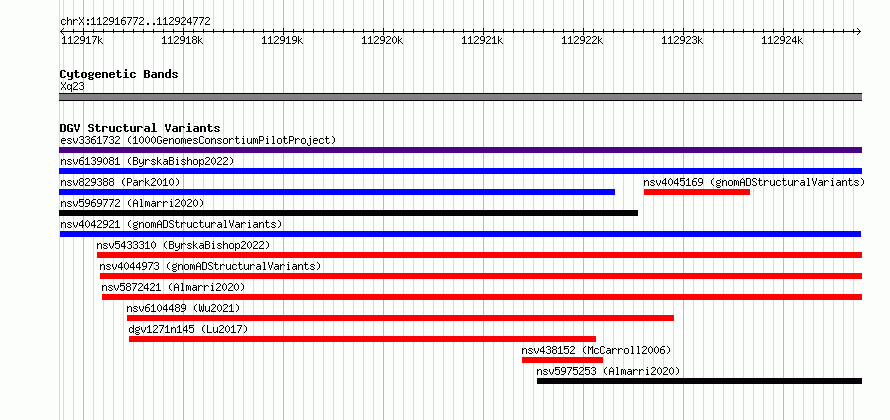Click the esv3361732 variant label
Viewport: 890px width, 420px height.
(198, 140)
